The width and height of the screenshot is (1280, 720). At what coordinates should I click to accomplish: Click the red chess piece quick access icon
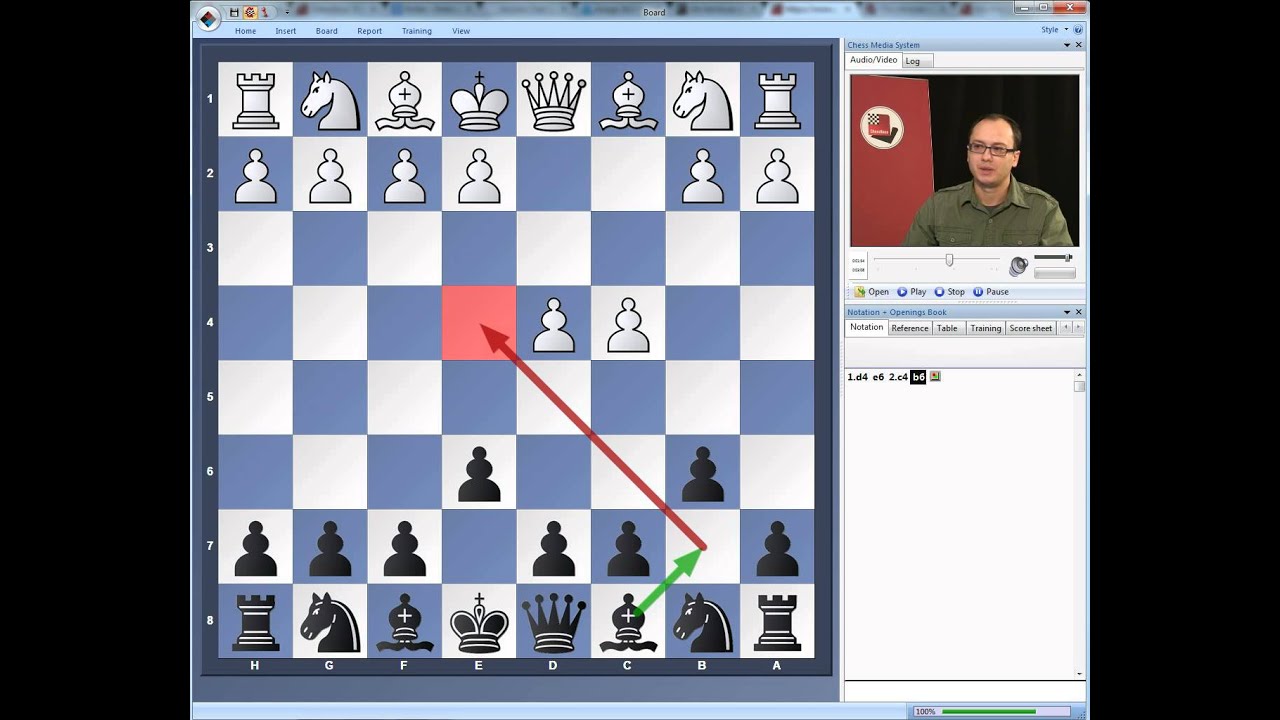[265, 13]
